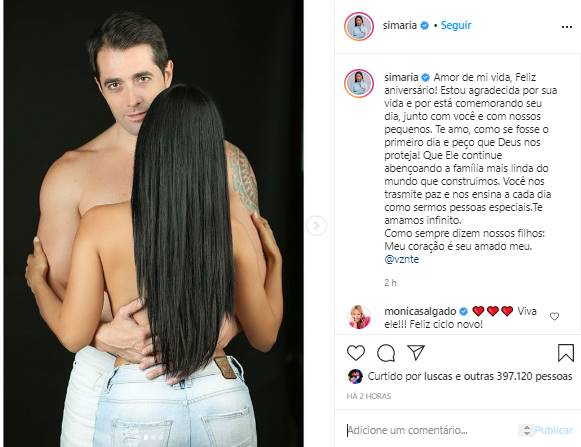Click the small avatar beside 'Curtido por'
Viewport: 581px width, 447px height.
[355, 376]
